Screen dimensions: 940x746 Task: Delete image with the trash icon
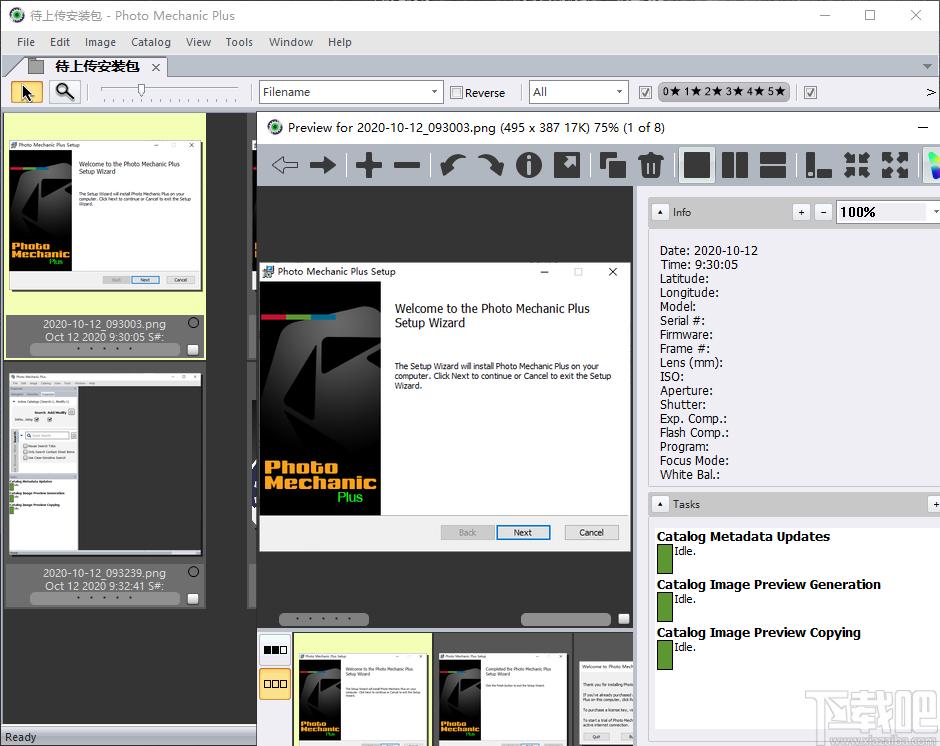point(650,165)
